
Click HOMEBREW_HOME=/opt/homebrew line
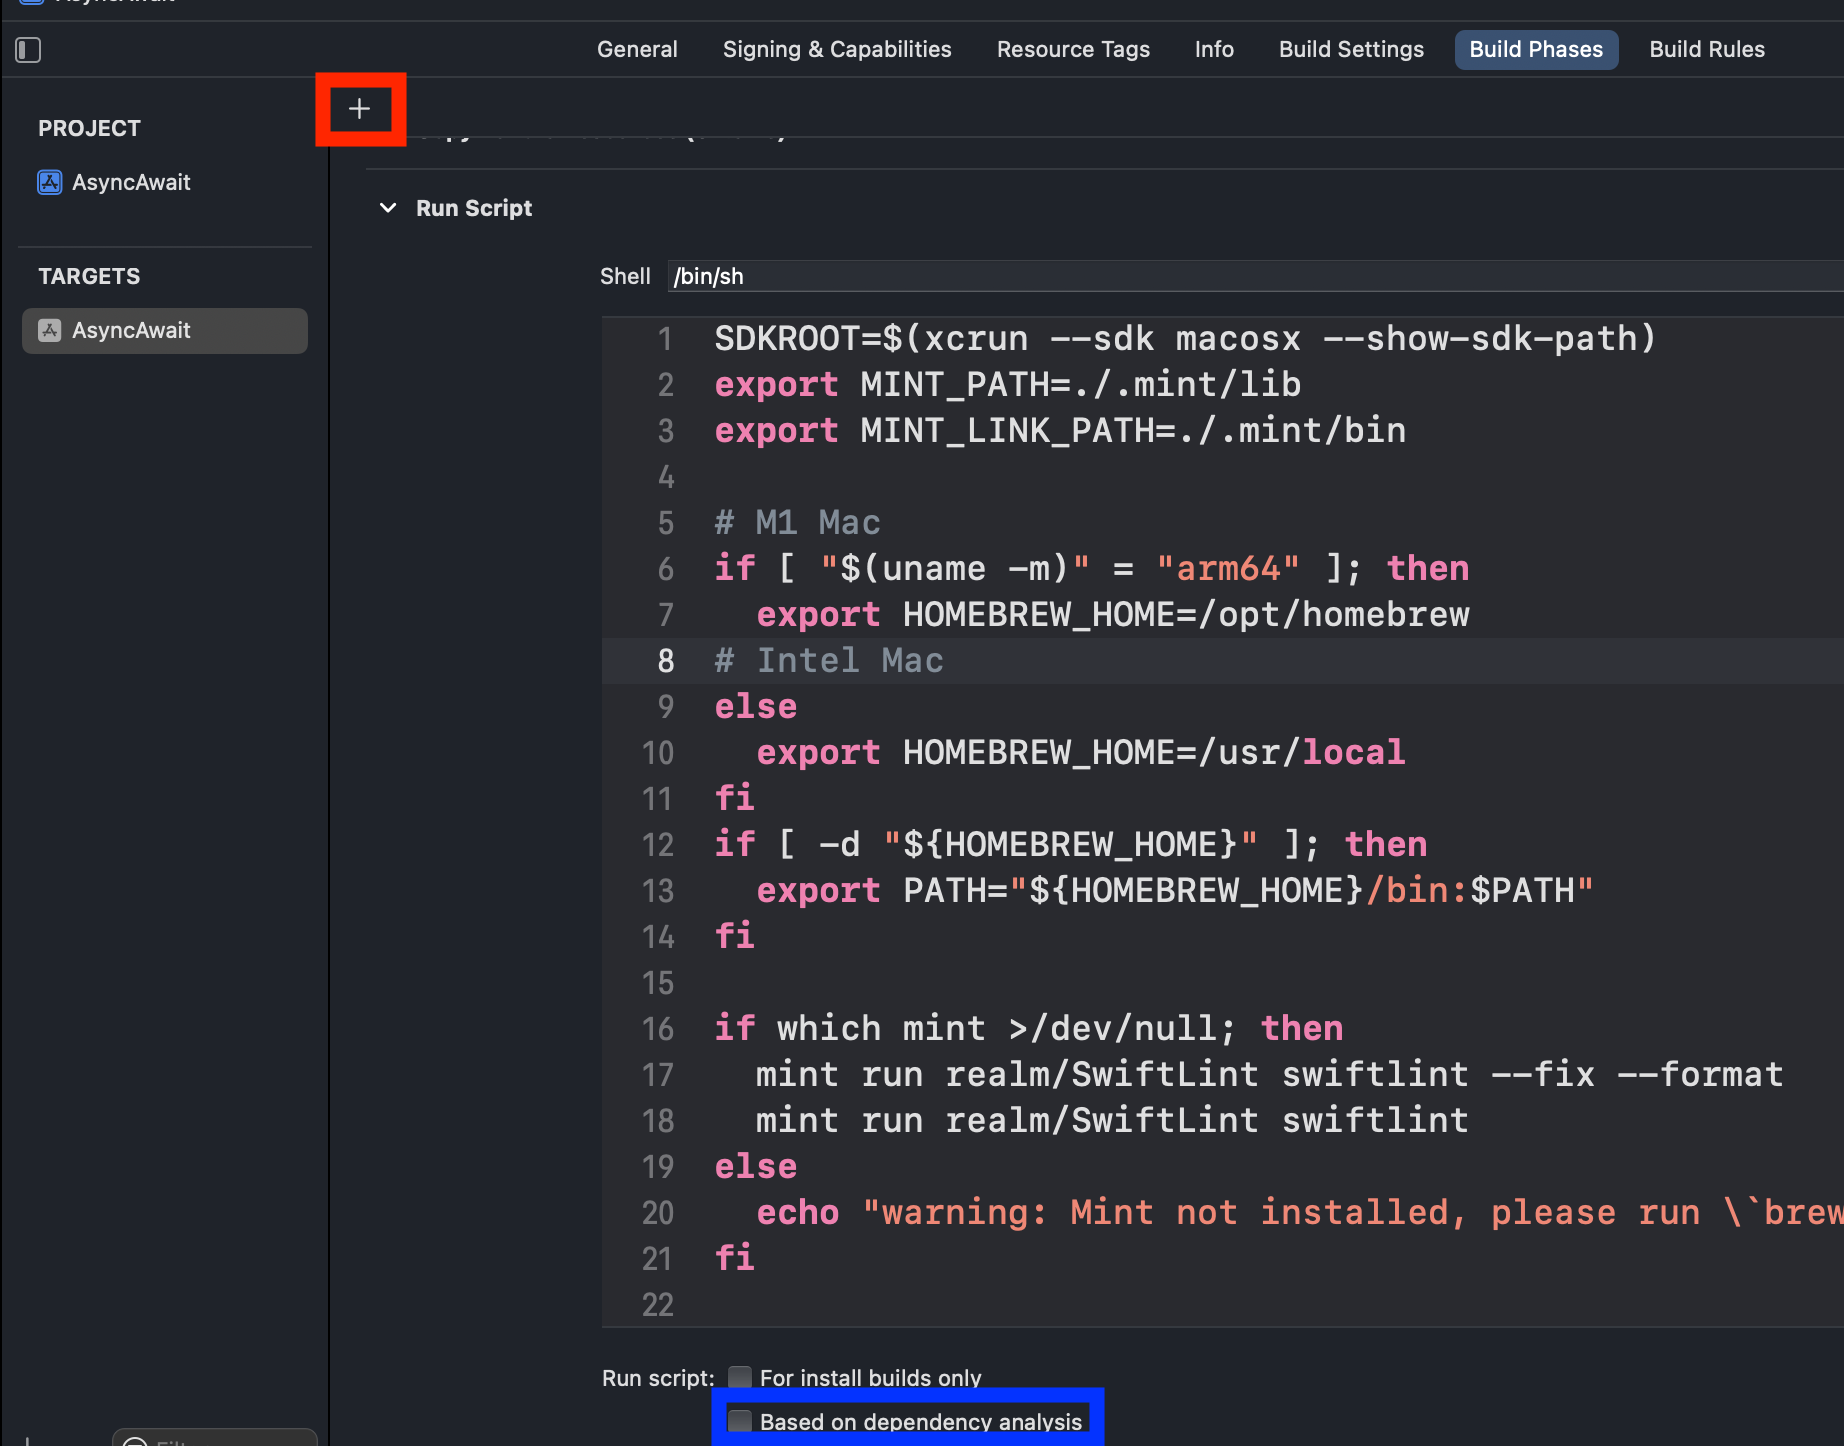click(1113, 615)
